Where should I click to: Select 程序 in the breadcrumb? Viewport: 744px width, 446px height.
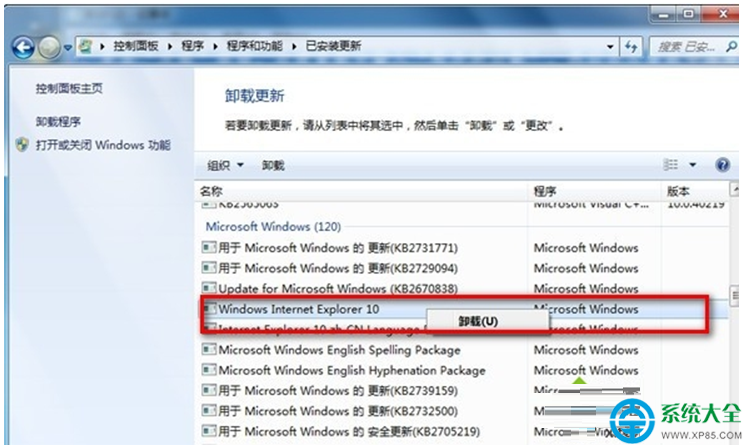click(x=192, y=46)
